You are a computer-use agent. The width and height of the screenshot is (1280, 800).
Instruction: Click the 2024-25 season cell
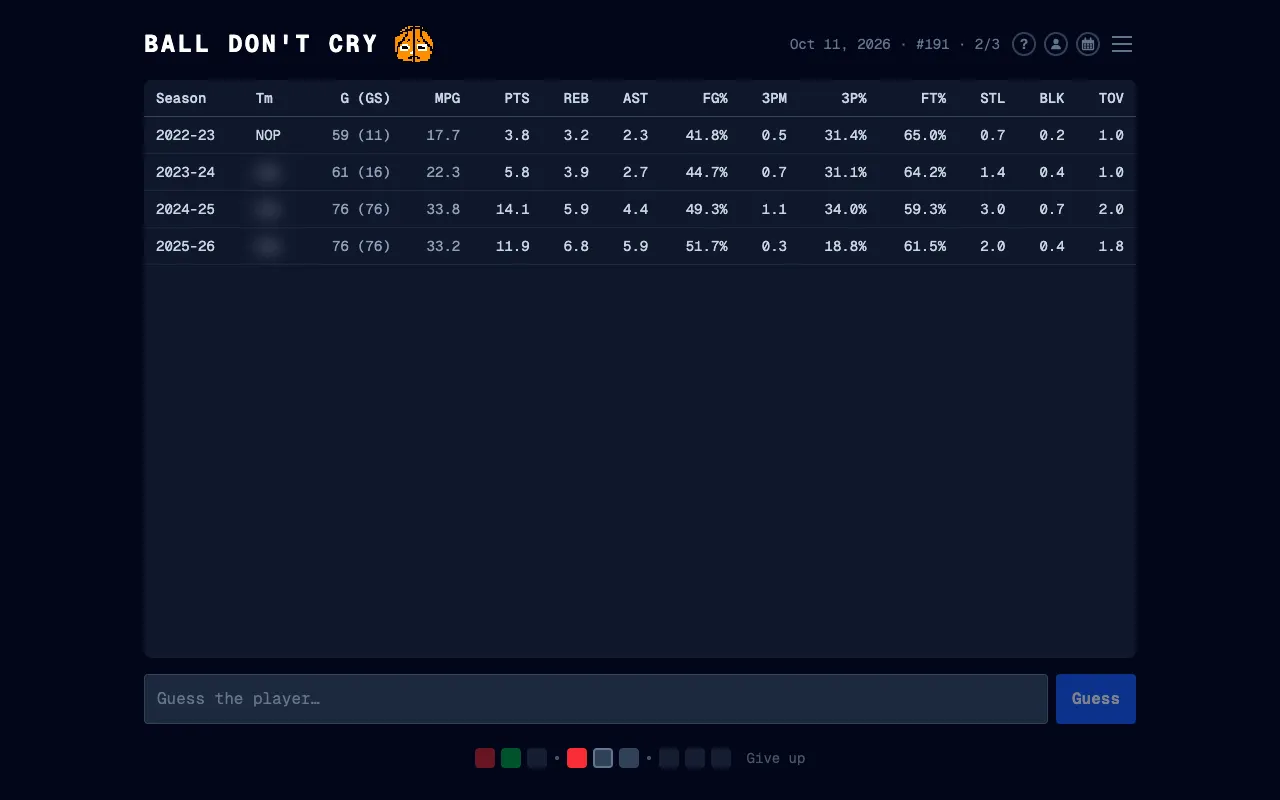185,209
